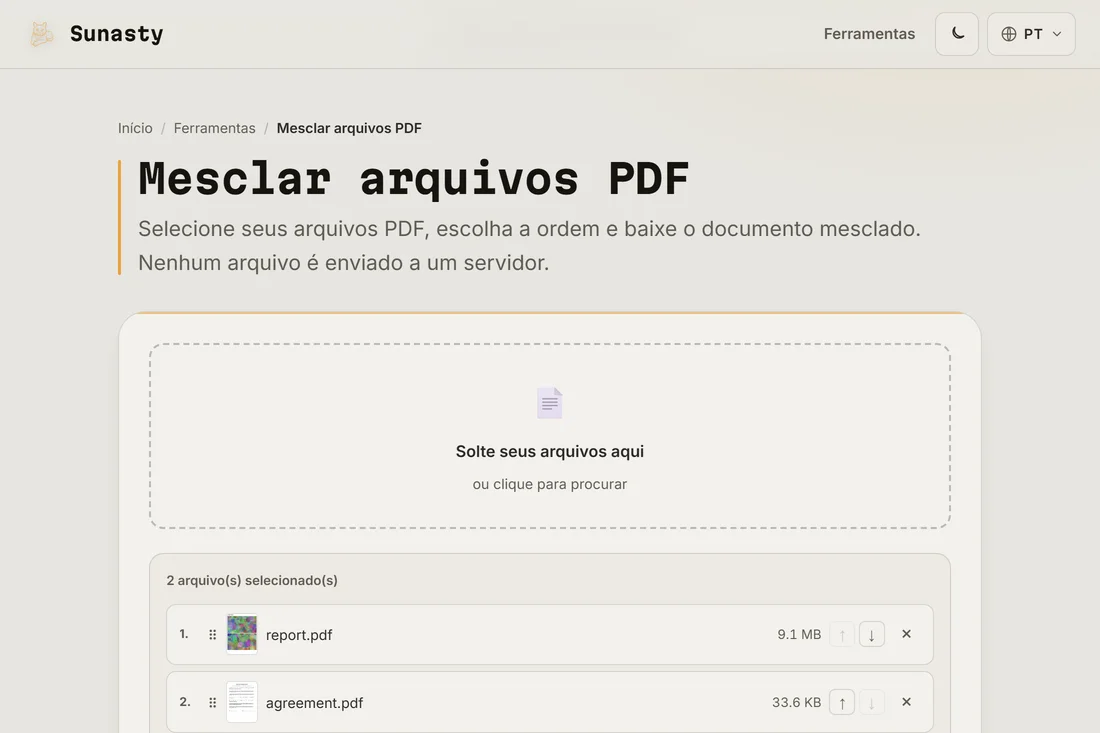Move agreement.pdf up with the arrow
This screenshot has height=733, width=1100.
[842, 702]
